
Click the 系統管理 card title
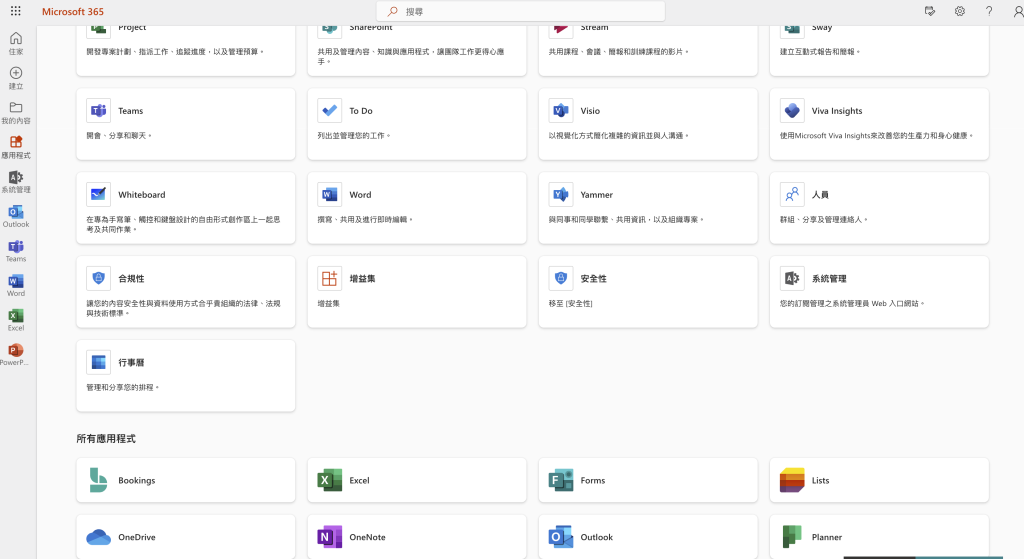click(829, 279)
